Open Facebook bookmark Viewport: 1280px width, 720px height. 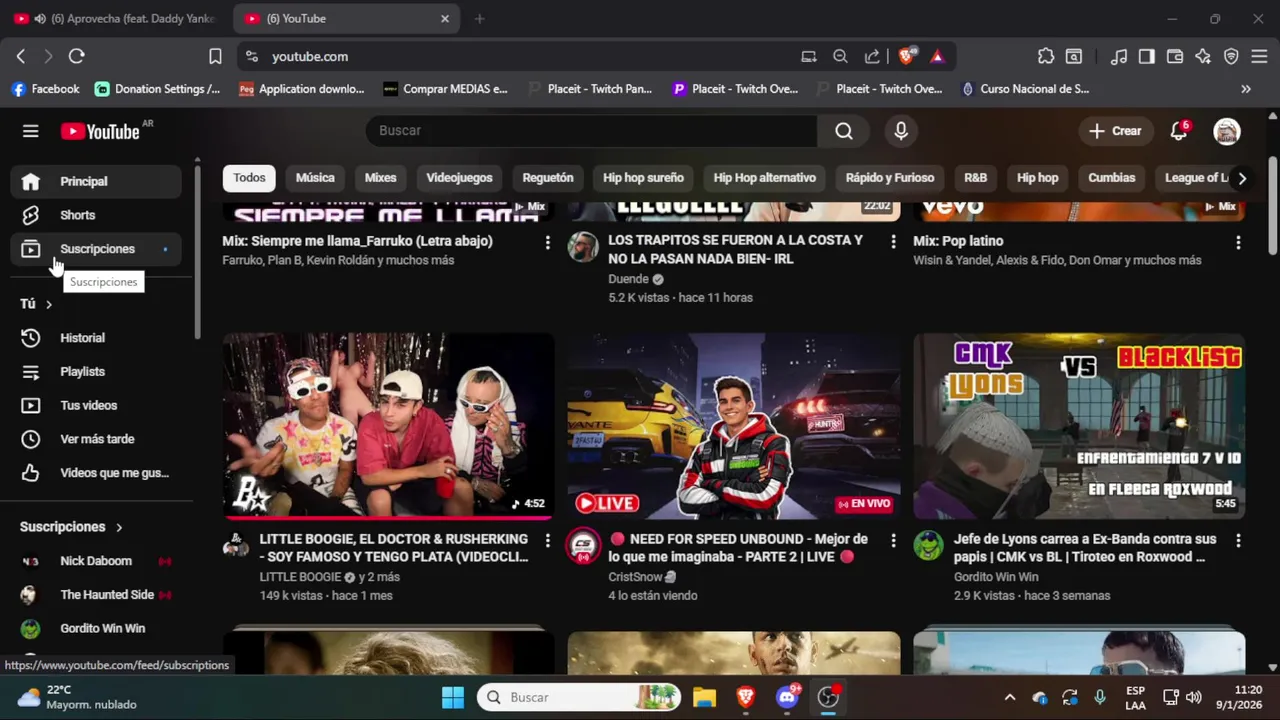pyautogui.click(x=45, y=89)
